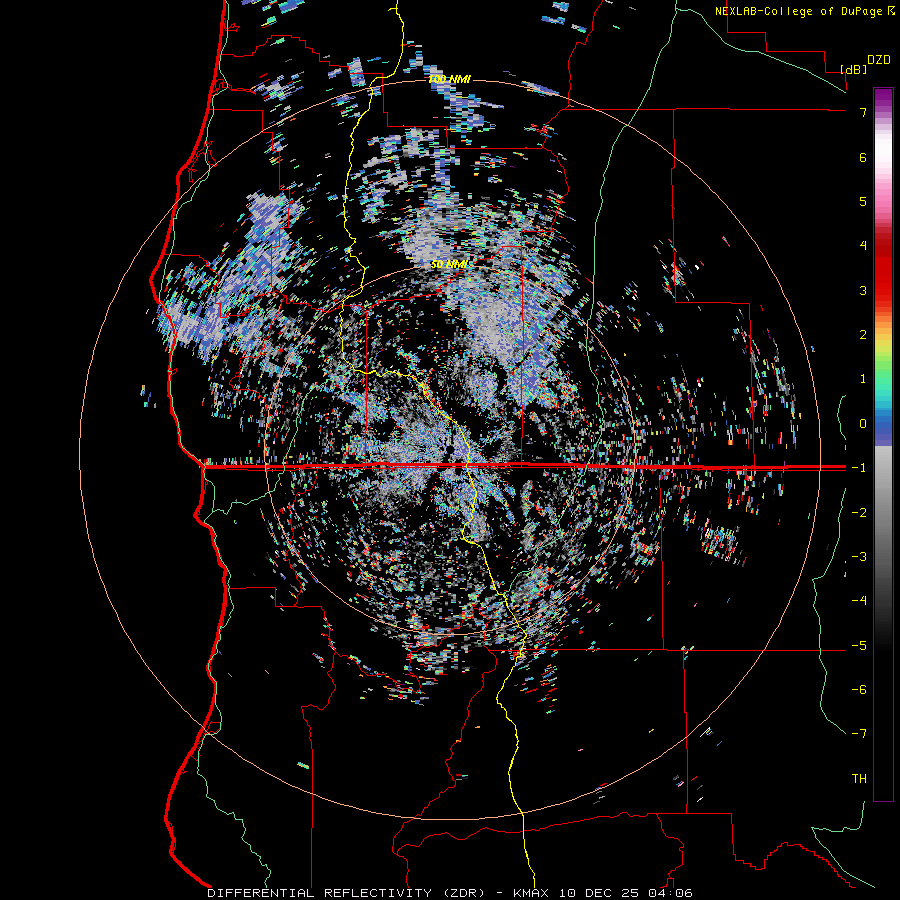Select the -1 dB scale label
This screenshot has width=900, height=900.
click(859, 468)
